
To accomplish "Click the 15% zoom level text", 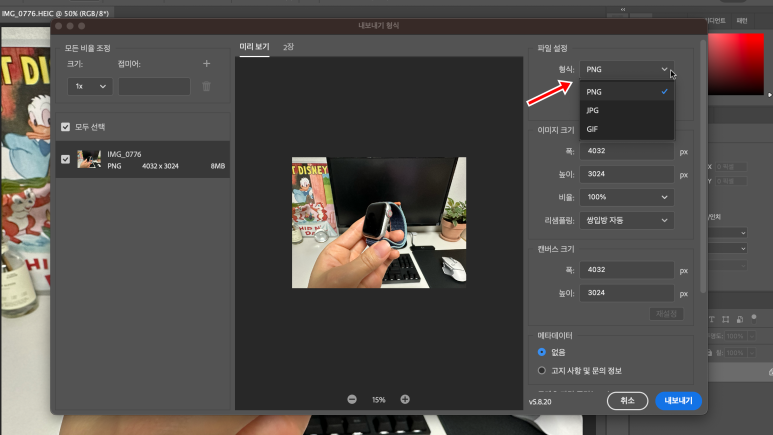I will (379, 399).
